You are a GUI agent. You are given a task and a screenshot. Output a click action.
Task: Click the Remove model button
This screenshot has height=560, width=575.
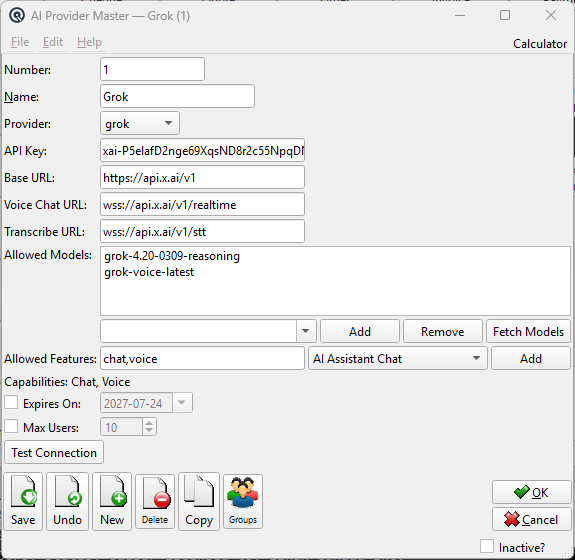coord(443,331)
